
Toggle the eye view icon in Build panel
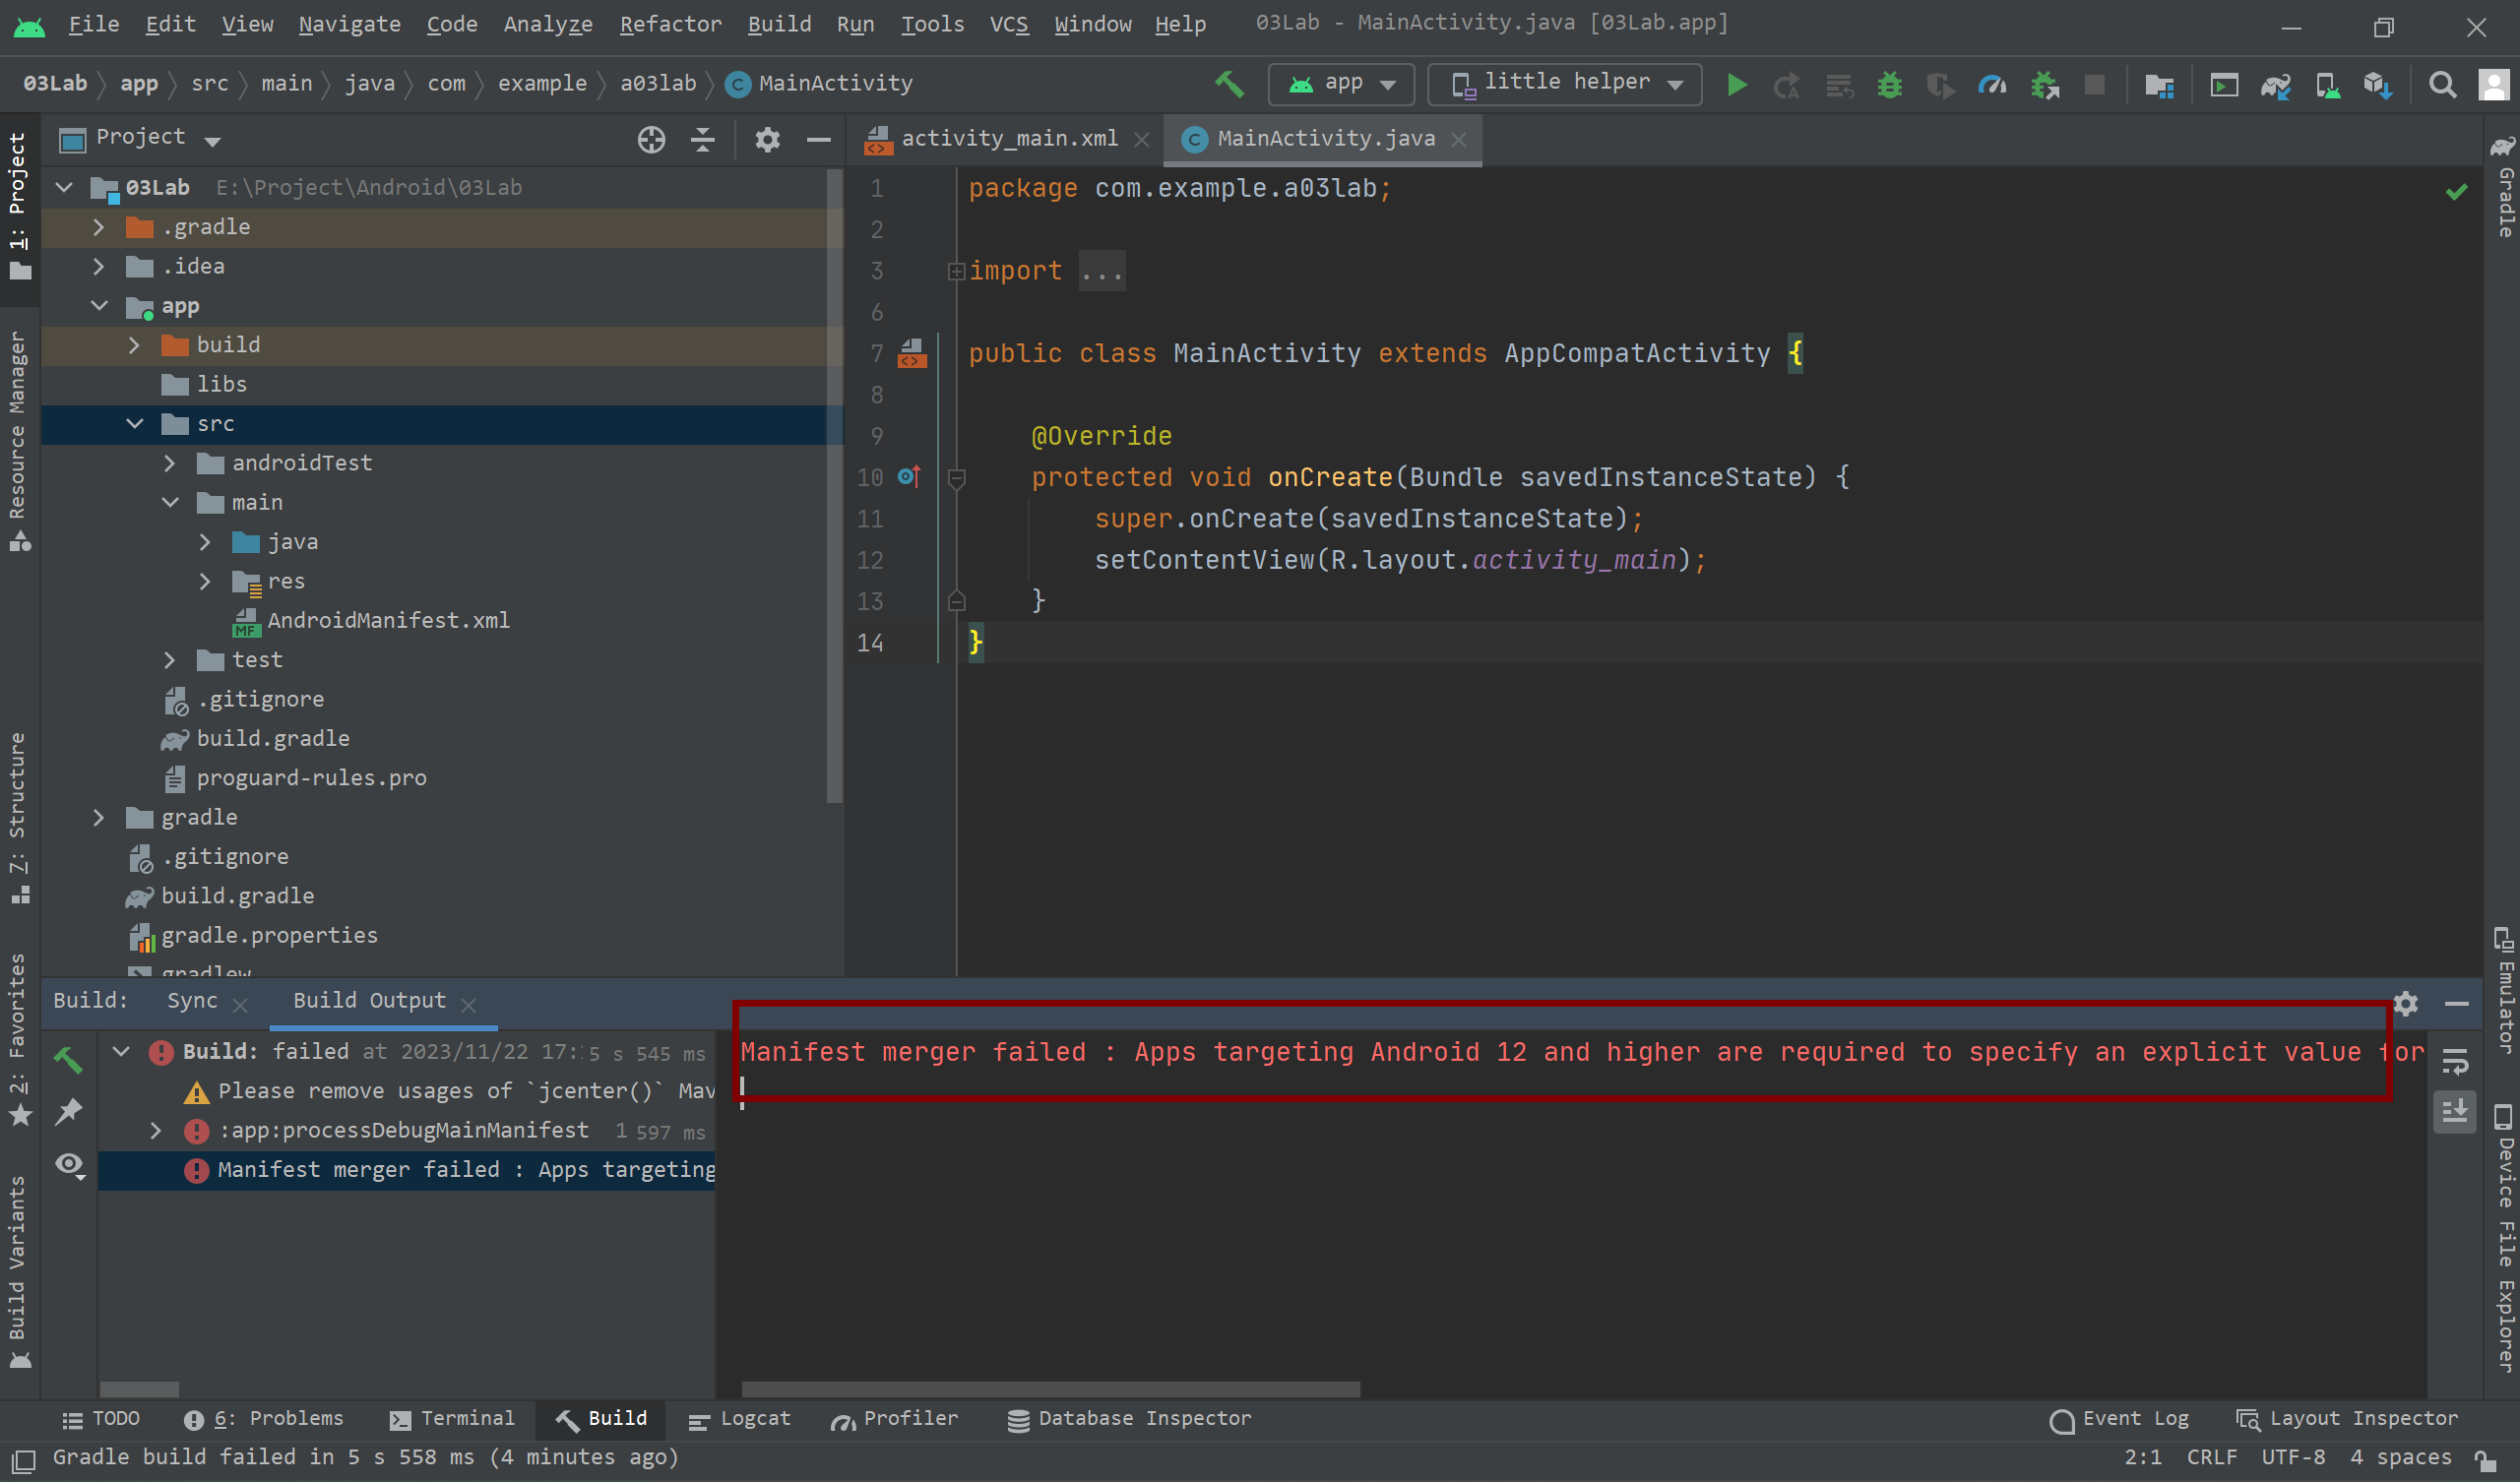tap(69, 1164)
